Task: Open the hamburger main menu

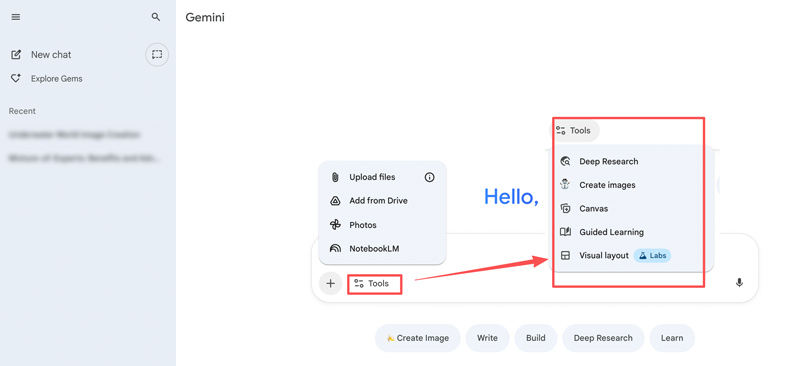Action: [16, 17]
